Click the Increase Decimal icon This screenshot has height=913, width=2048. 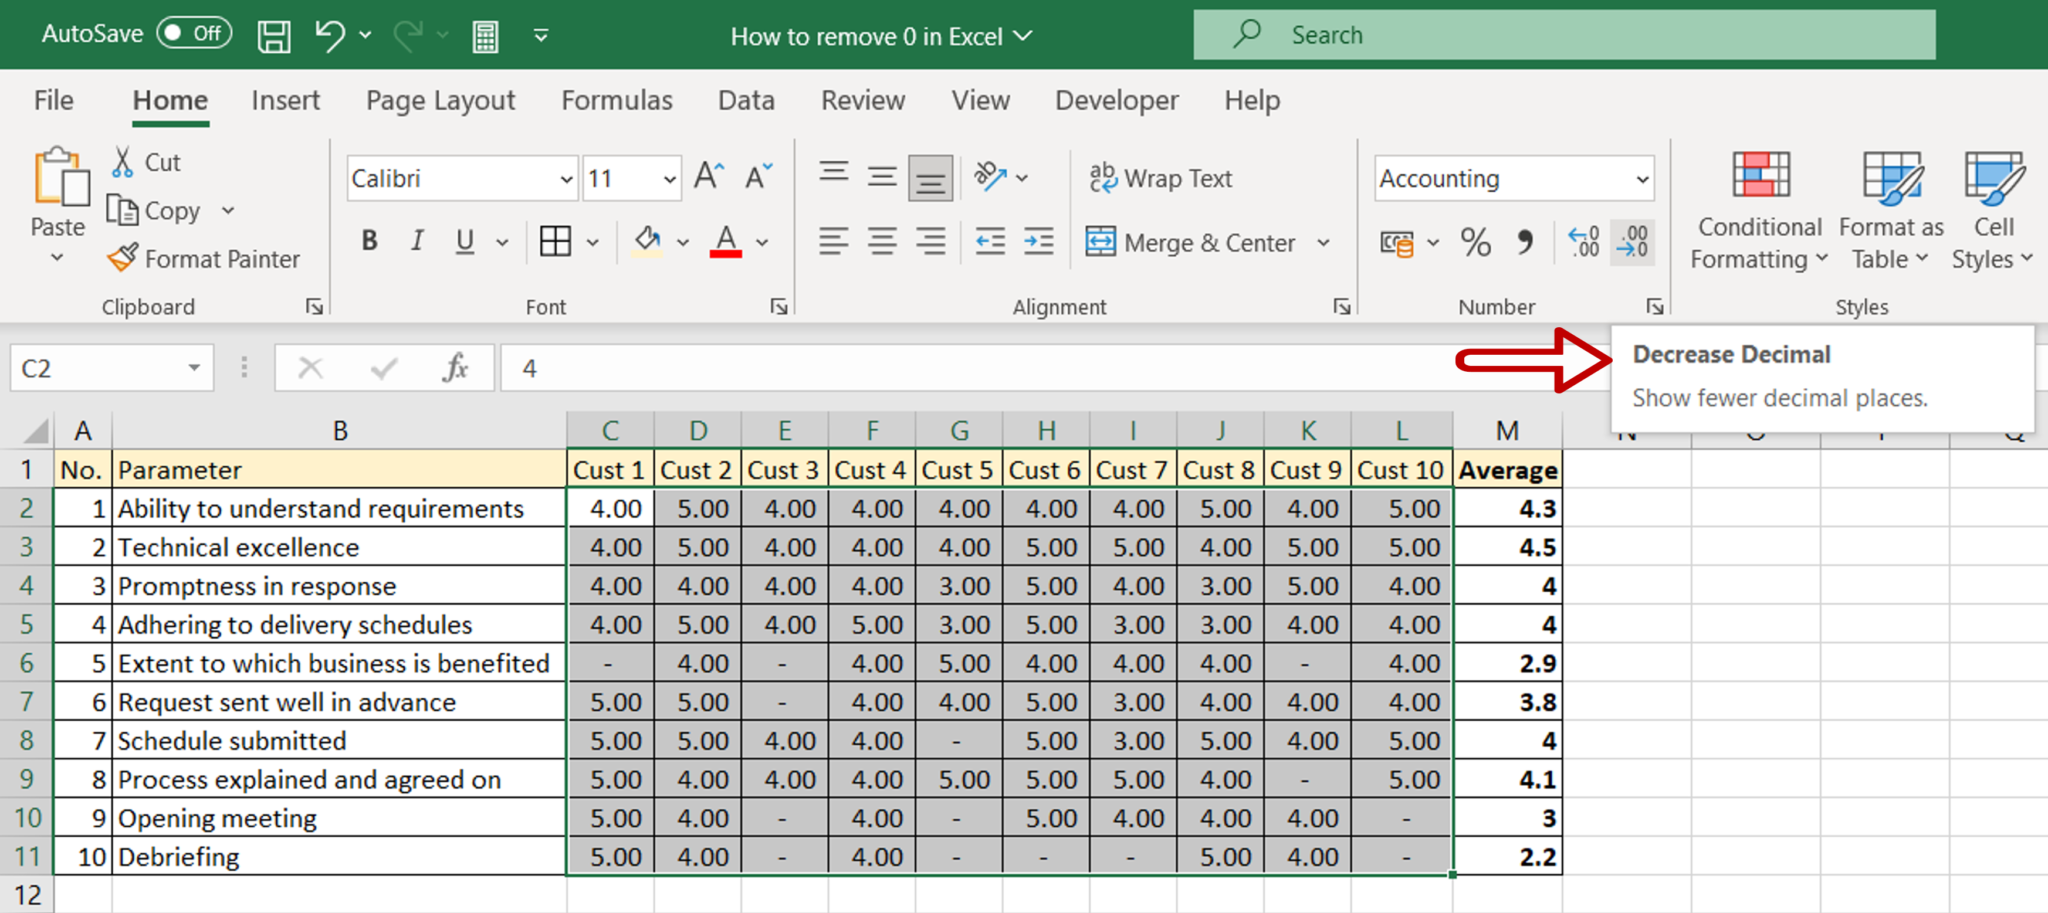click(1584, 242)
